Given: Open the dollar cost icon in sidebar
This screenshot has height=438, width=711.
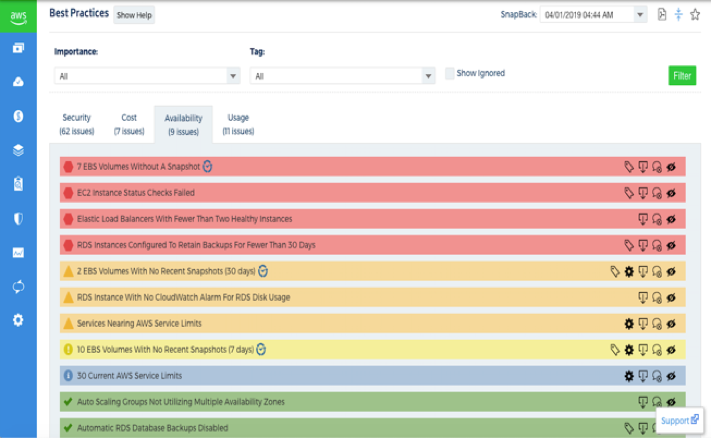Looking at the screenshot, I should point(18,116).
